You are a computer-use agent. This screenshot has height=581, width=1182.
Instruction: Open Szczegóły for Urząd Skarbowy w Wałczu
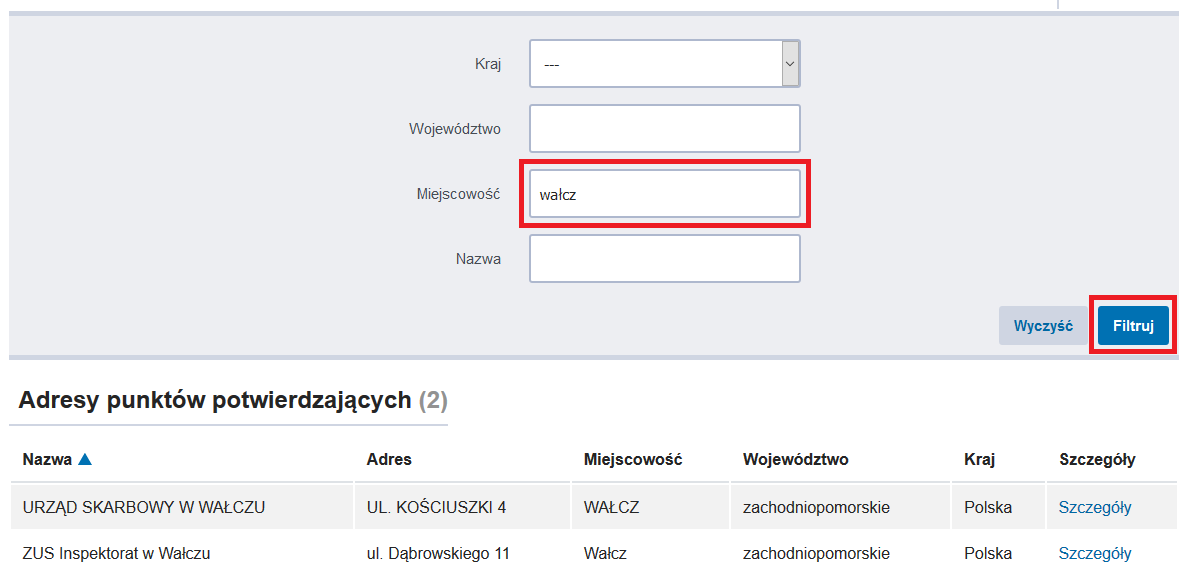tap(1095, 507)
